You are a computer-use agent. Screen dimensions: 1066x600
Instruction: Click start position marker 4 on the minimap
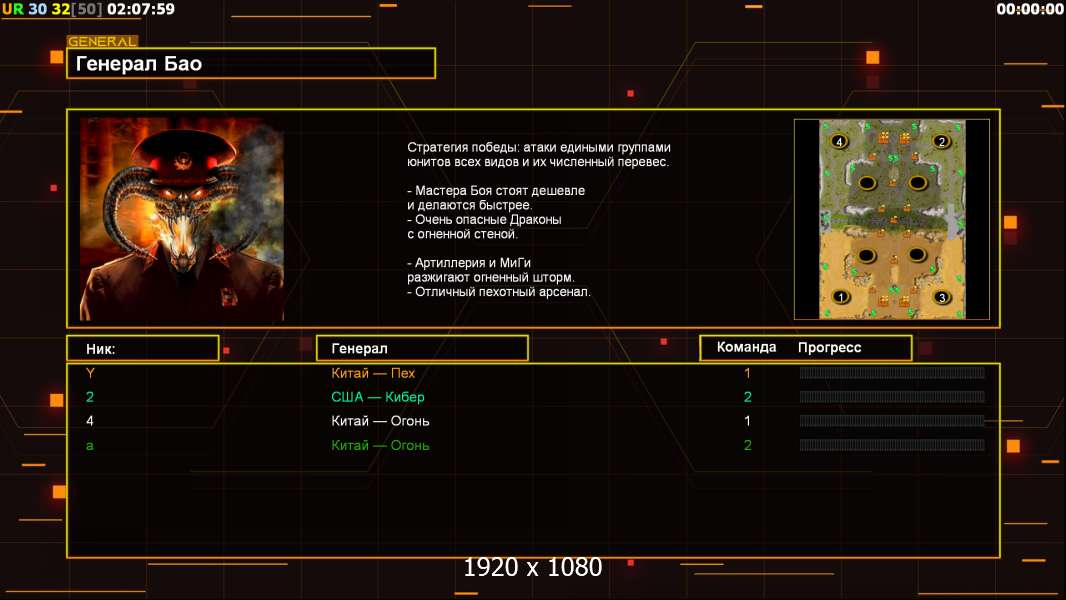[840, 141]
